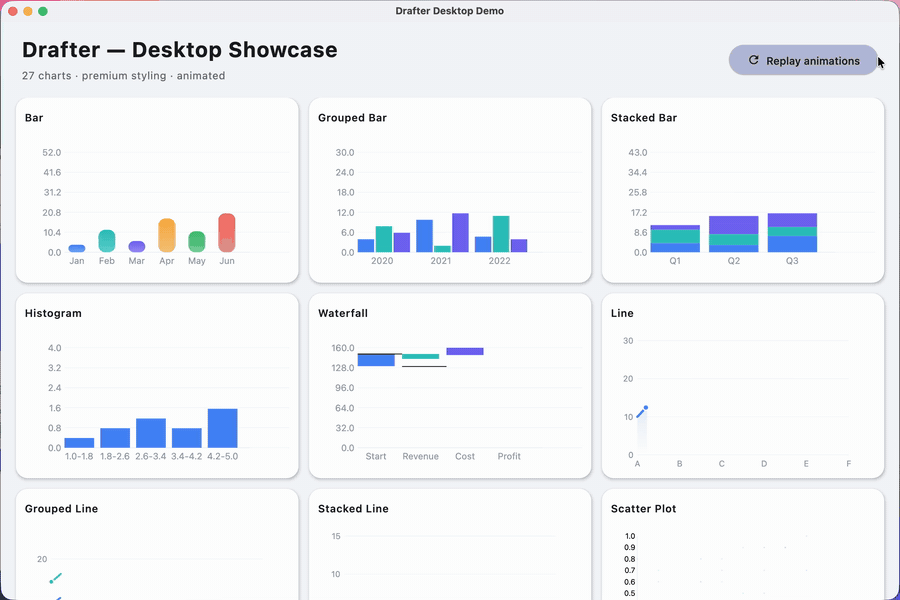This screenshot has height=600, width=900.
Task: Minimize window using the yellow button
Action: pos(28,11)
